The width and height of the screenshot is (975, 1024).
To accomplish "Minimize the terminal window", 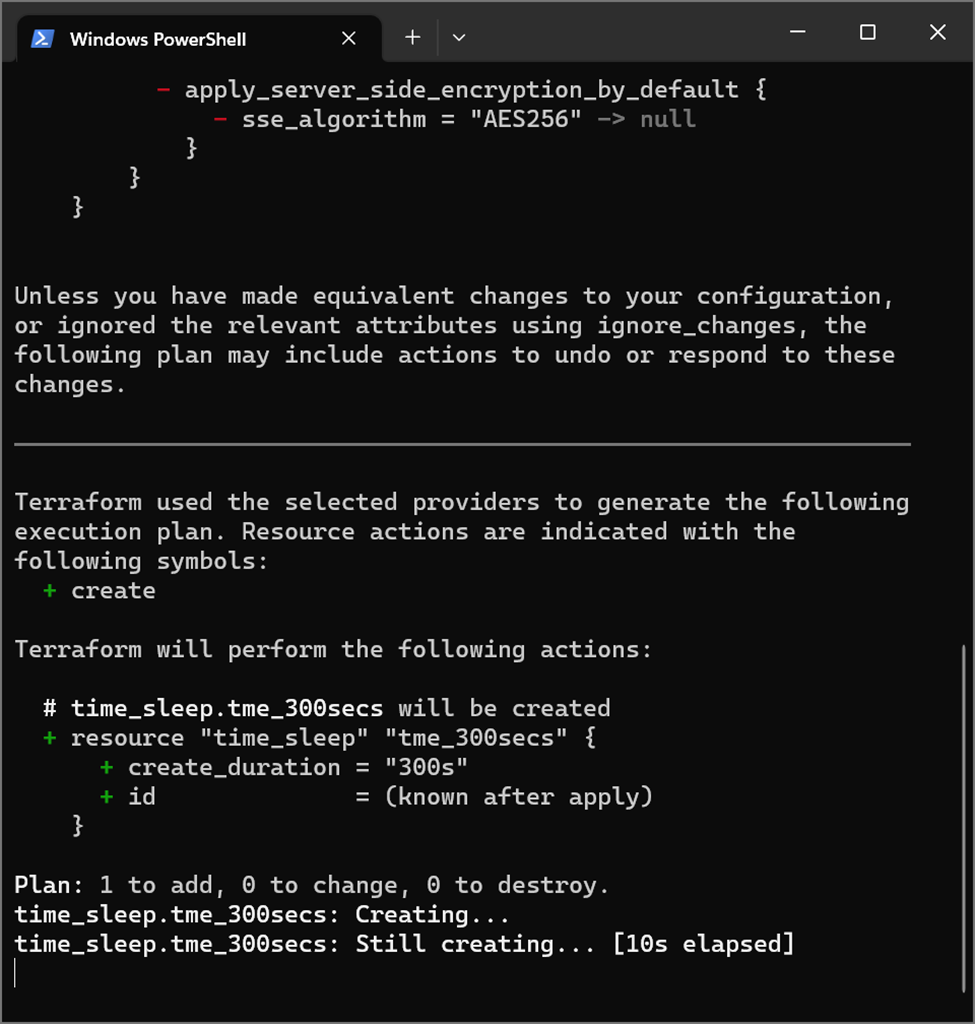I will (x=797, y=32).
